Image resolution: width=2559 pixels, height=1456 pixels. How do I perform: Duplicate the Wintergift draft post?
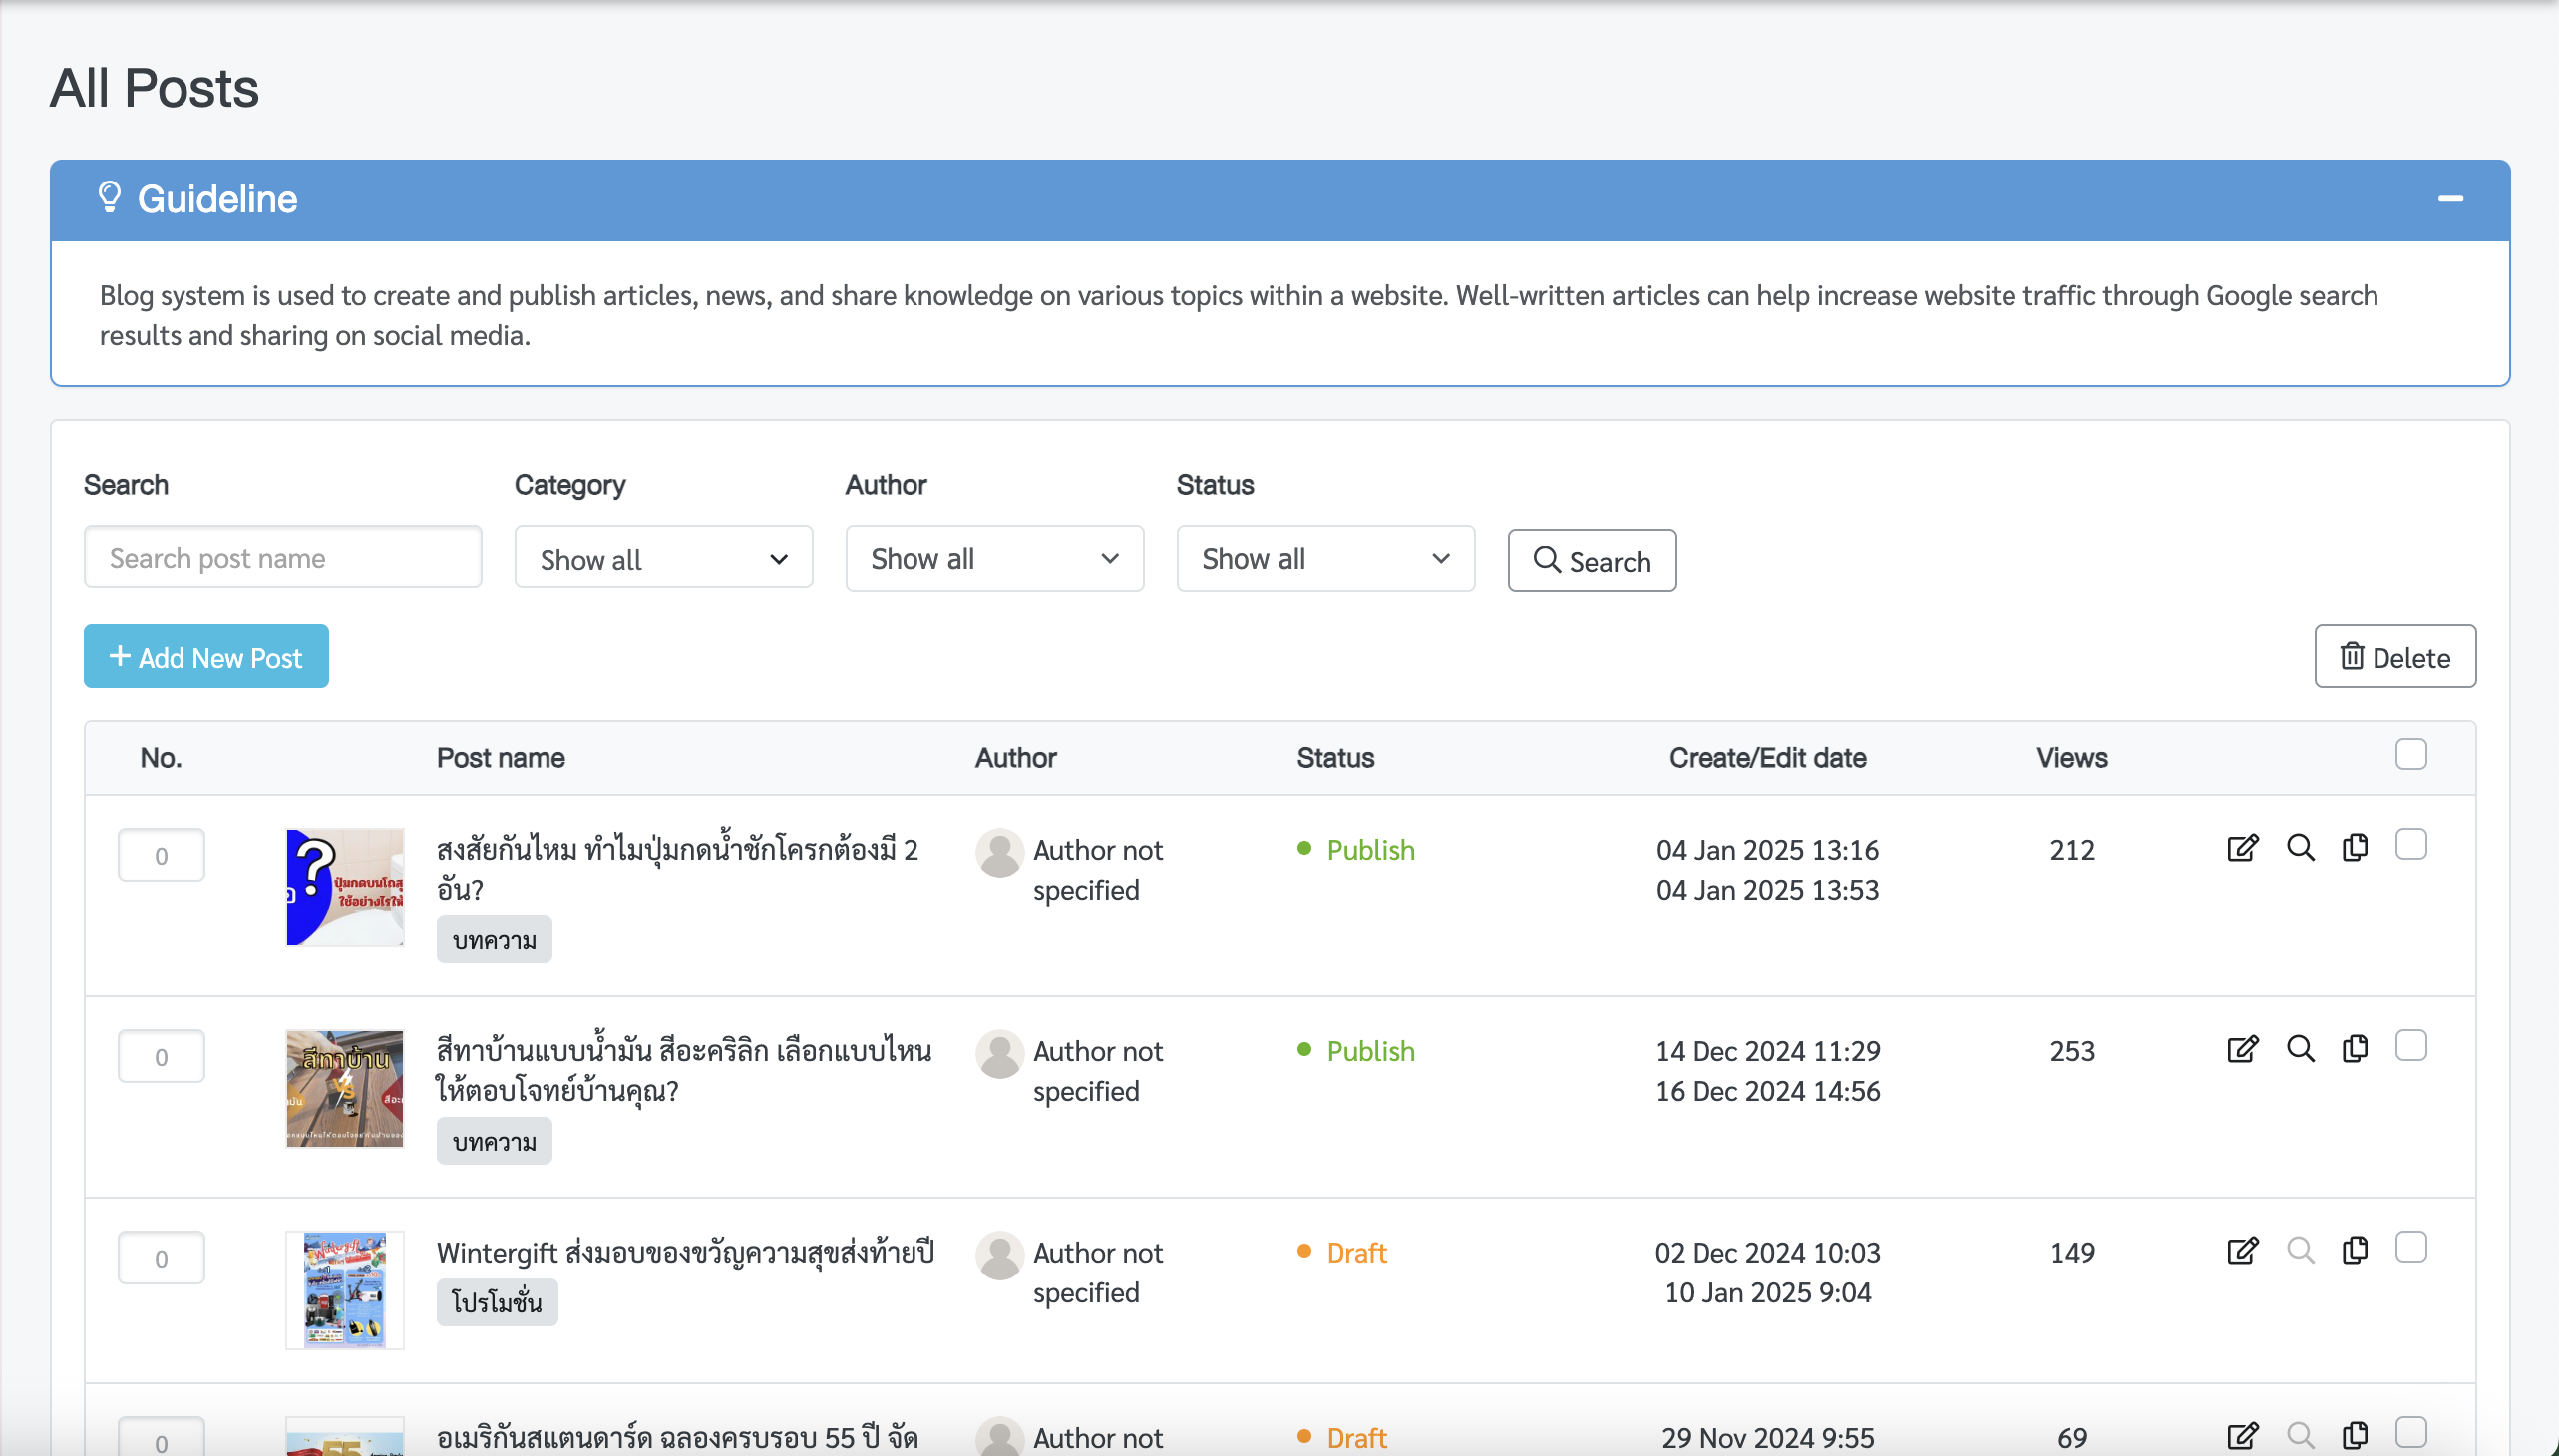[x=2355, y=1250]
